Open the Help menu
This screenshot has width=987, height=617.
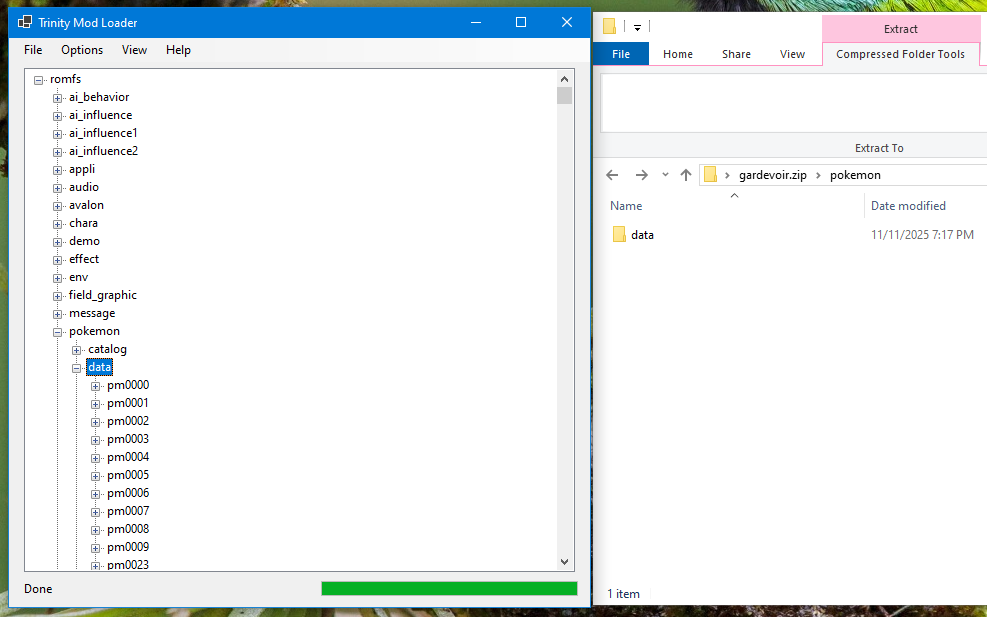tap(178, 50)
